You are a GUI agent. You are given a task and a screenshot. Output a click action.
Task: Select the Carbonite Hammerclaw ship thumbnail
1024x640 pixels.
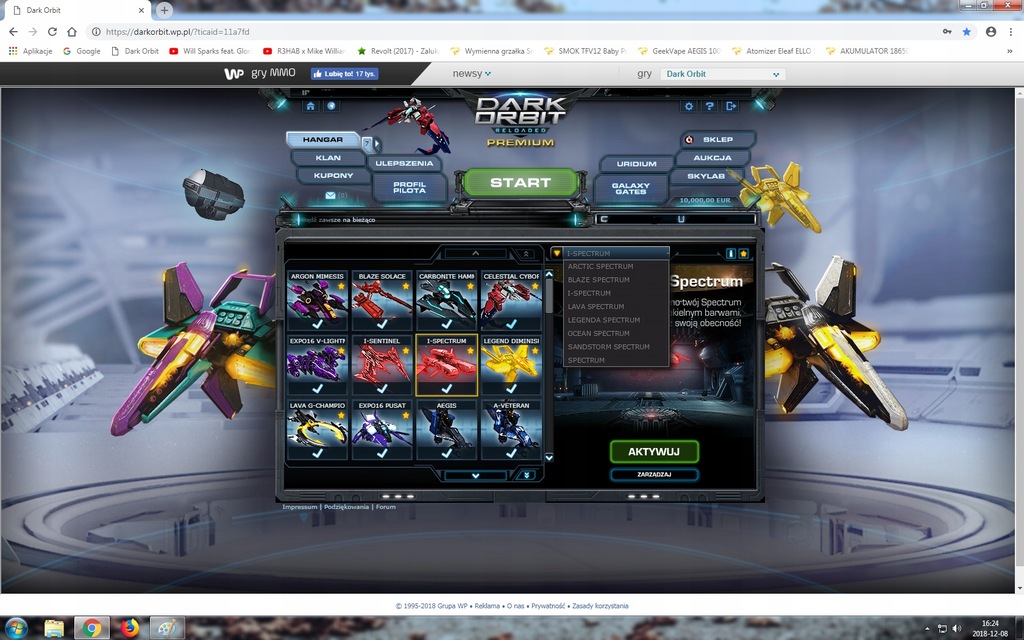pyautogui.click(x=447, y=300)
